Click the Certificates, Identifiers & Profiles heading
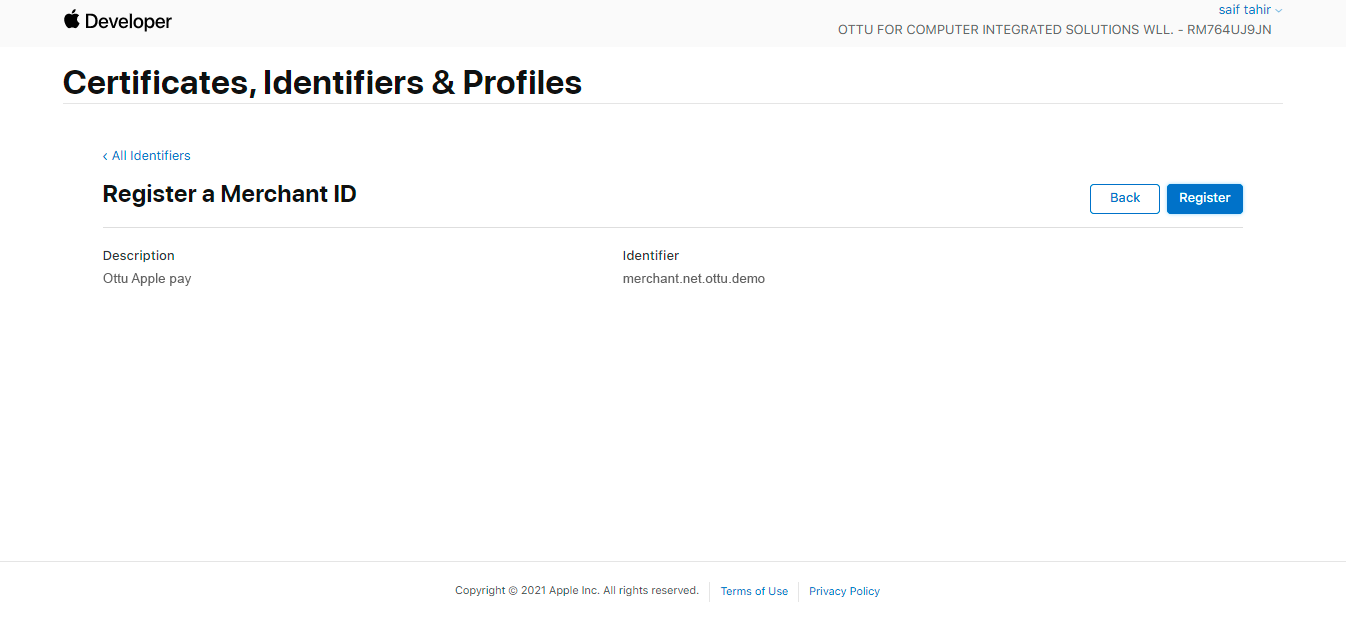The image size is (1346, 618). [322, 82]
